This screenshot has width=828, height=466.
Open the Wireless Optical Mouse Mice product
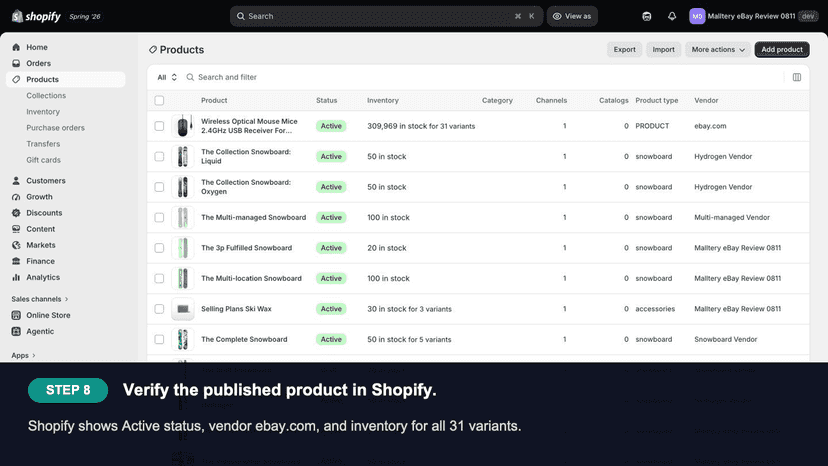249,126
